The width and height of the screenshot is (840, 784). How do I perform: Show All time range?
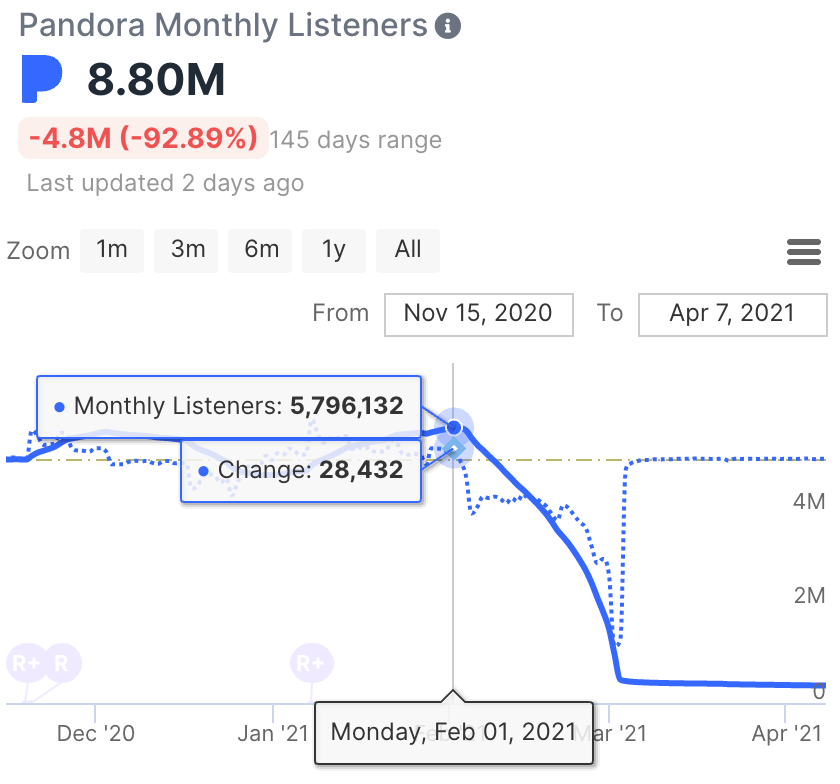[408, 250]
